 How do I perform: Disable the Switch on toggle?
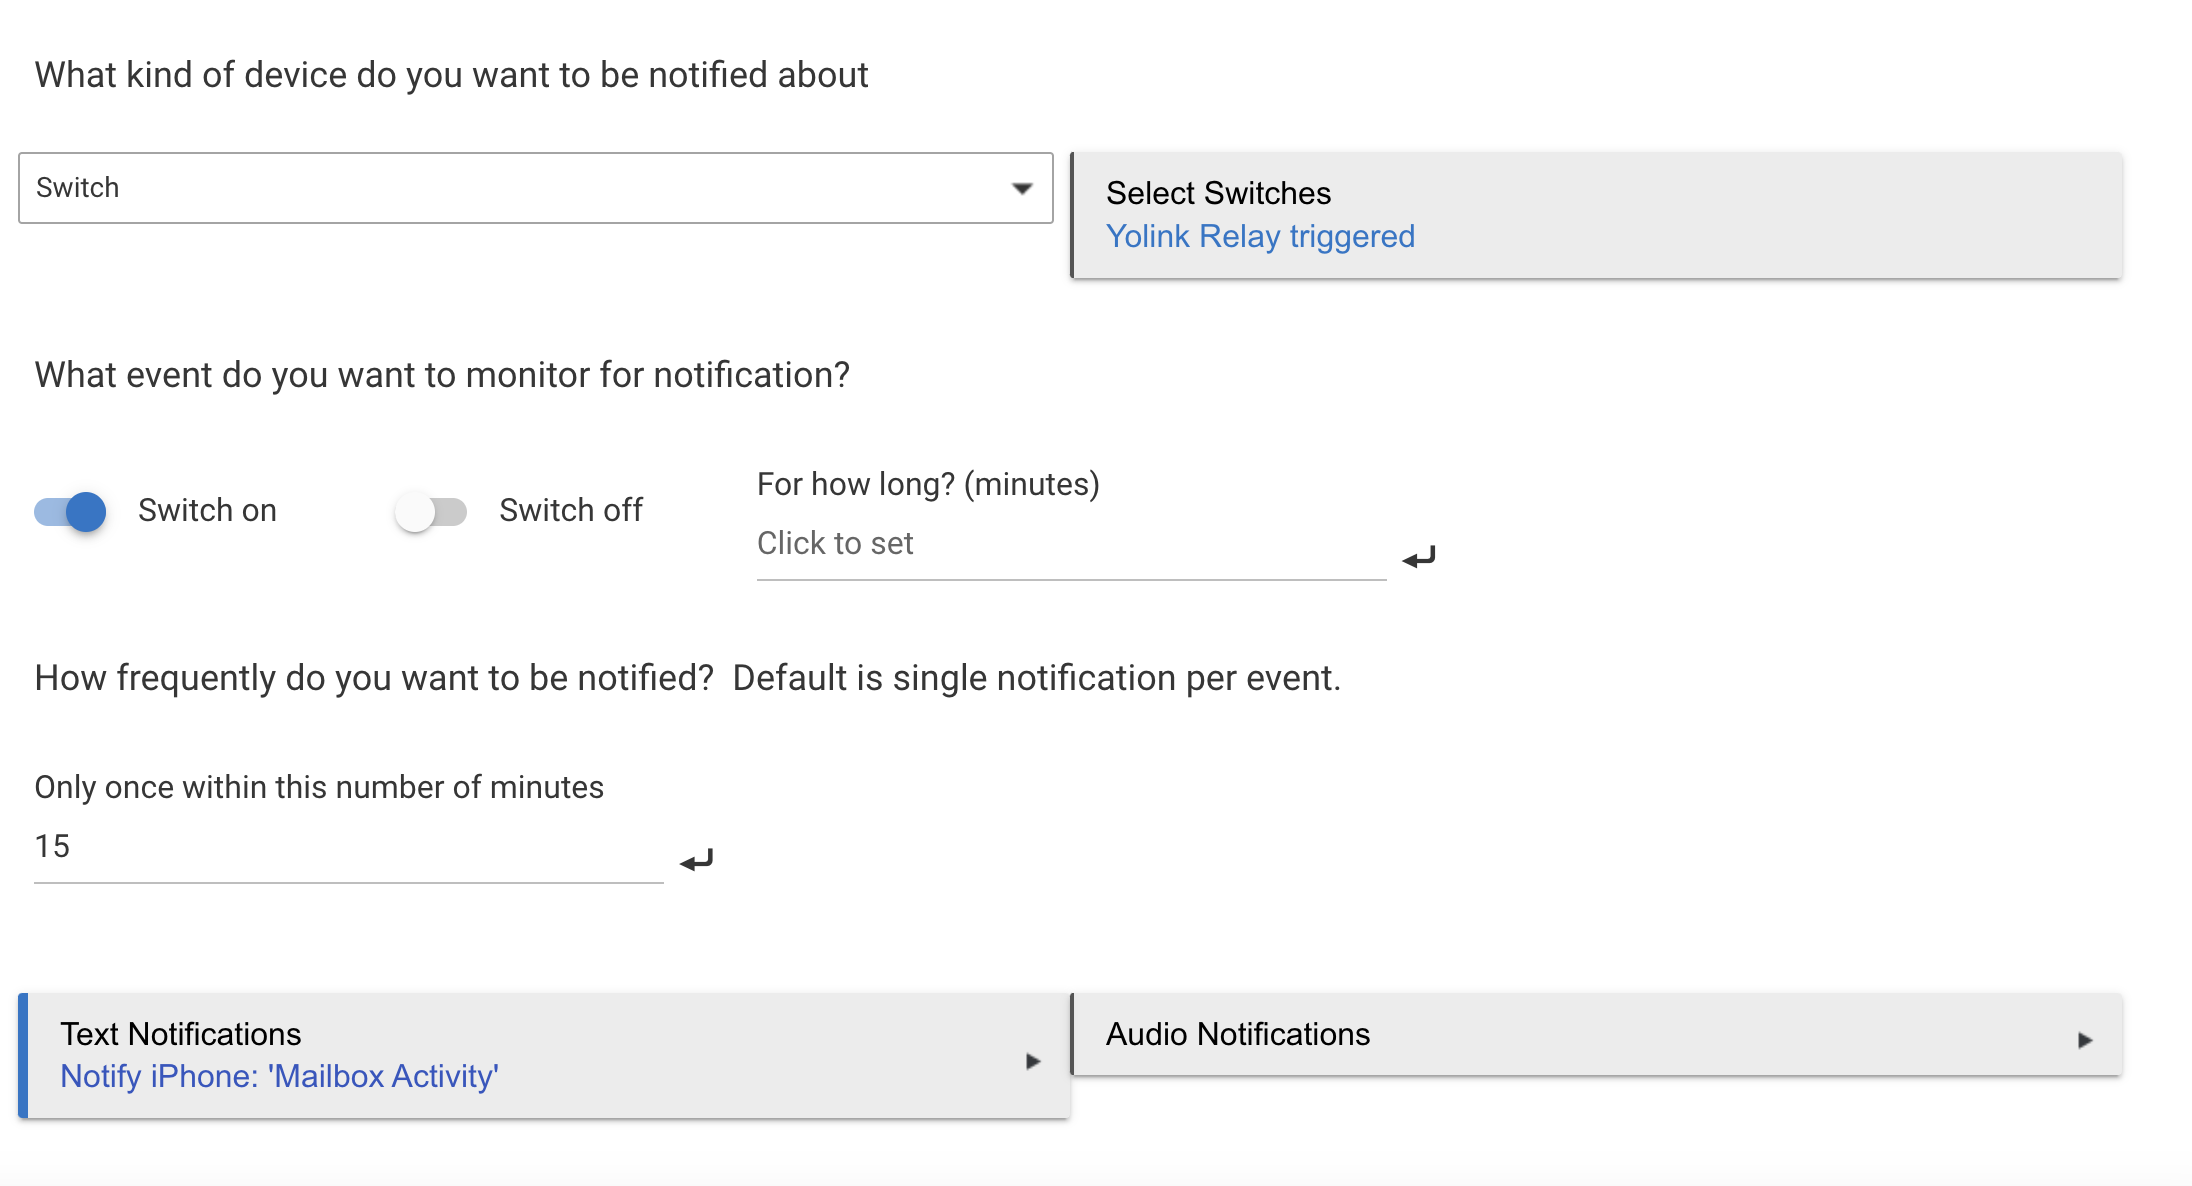71,511
